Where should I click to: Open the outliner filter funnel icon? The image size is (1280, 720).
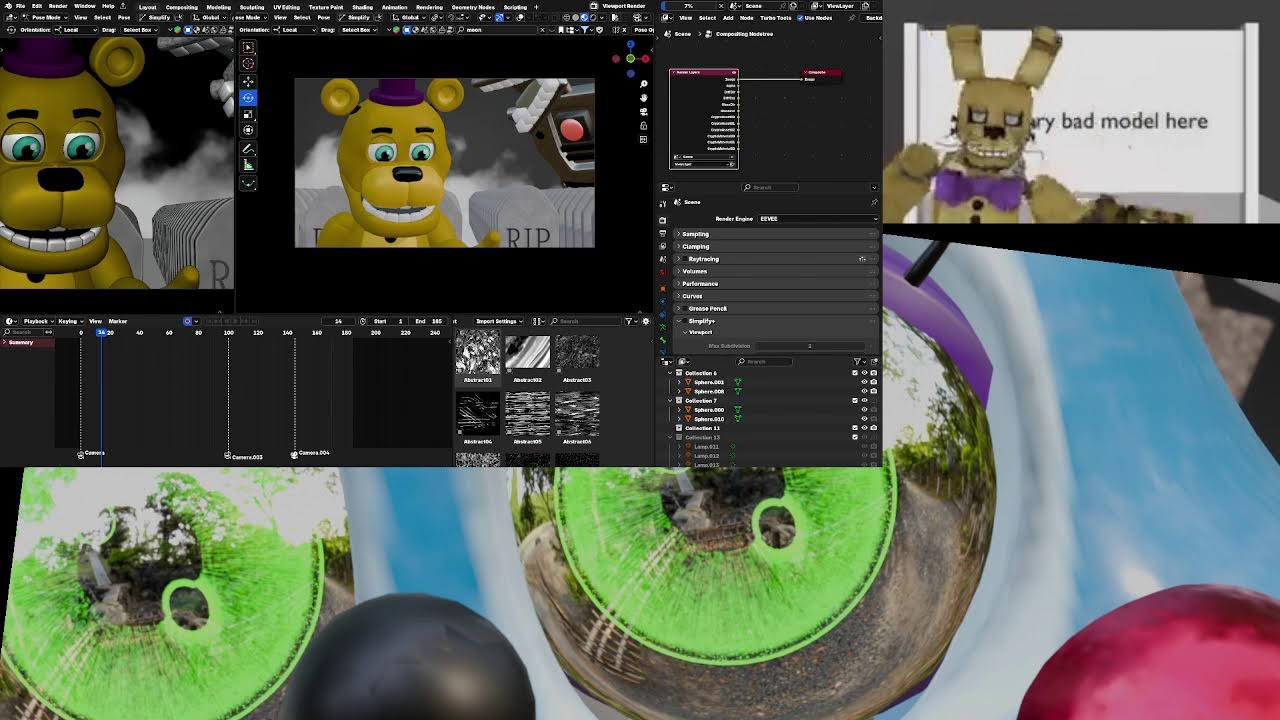(858, 361)
